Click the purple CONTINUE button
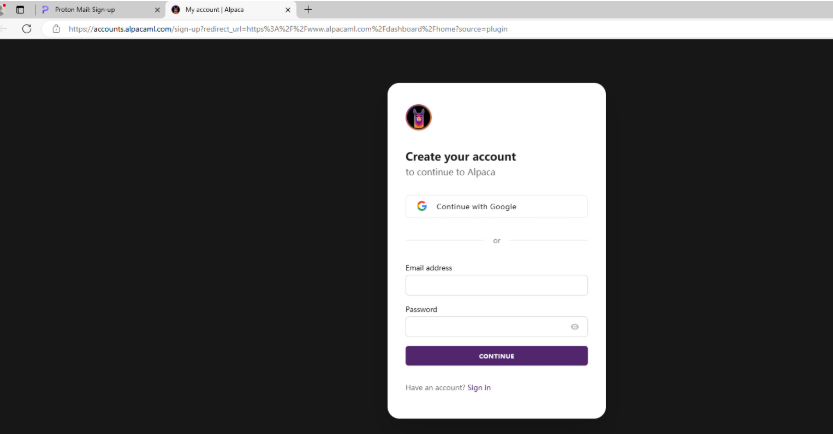833x434 pixels. [496, 356]
